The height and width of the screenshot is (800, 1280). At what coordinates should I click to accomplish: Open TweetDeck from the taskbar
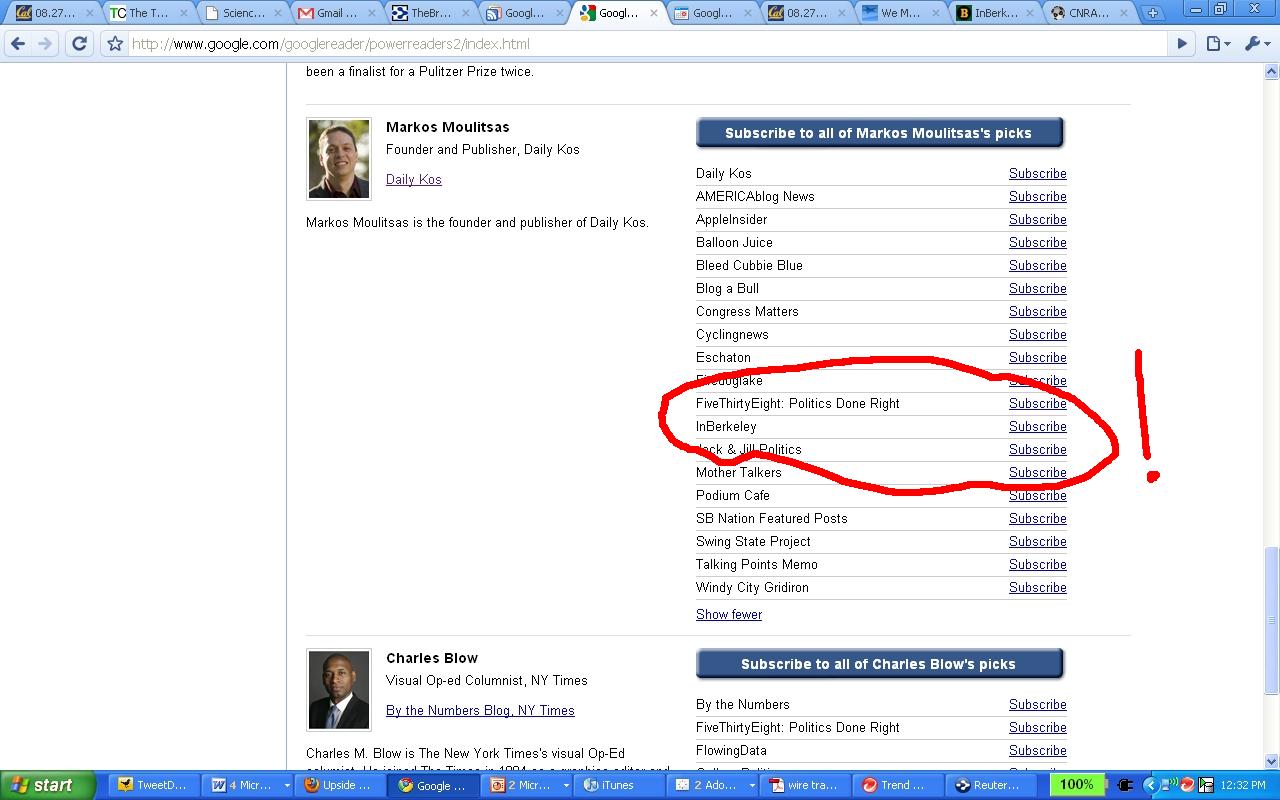[155, 785]
